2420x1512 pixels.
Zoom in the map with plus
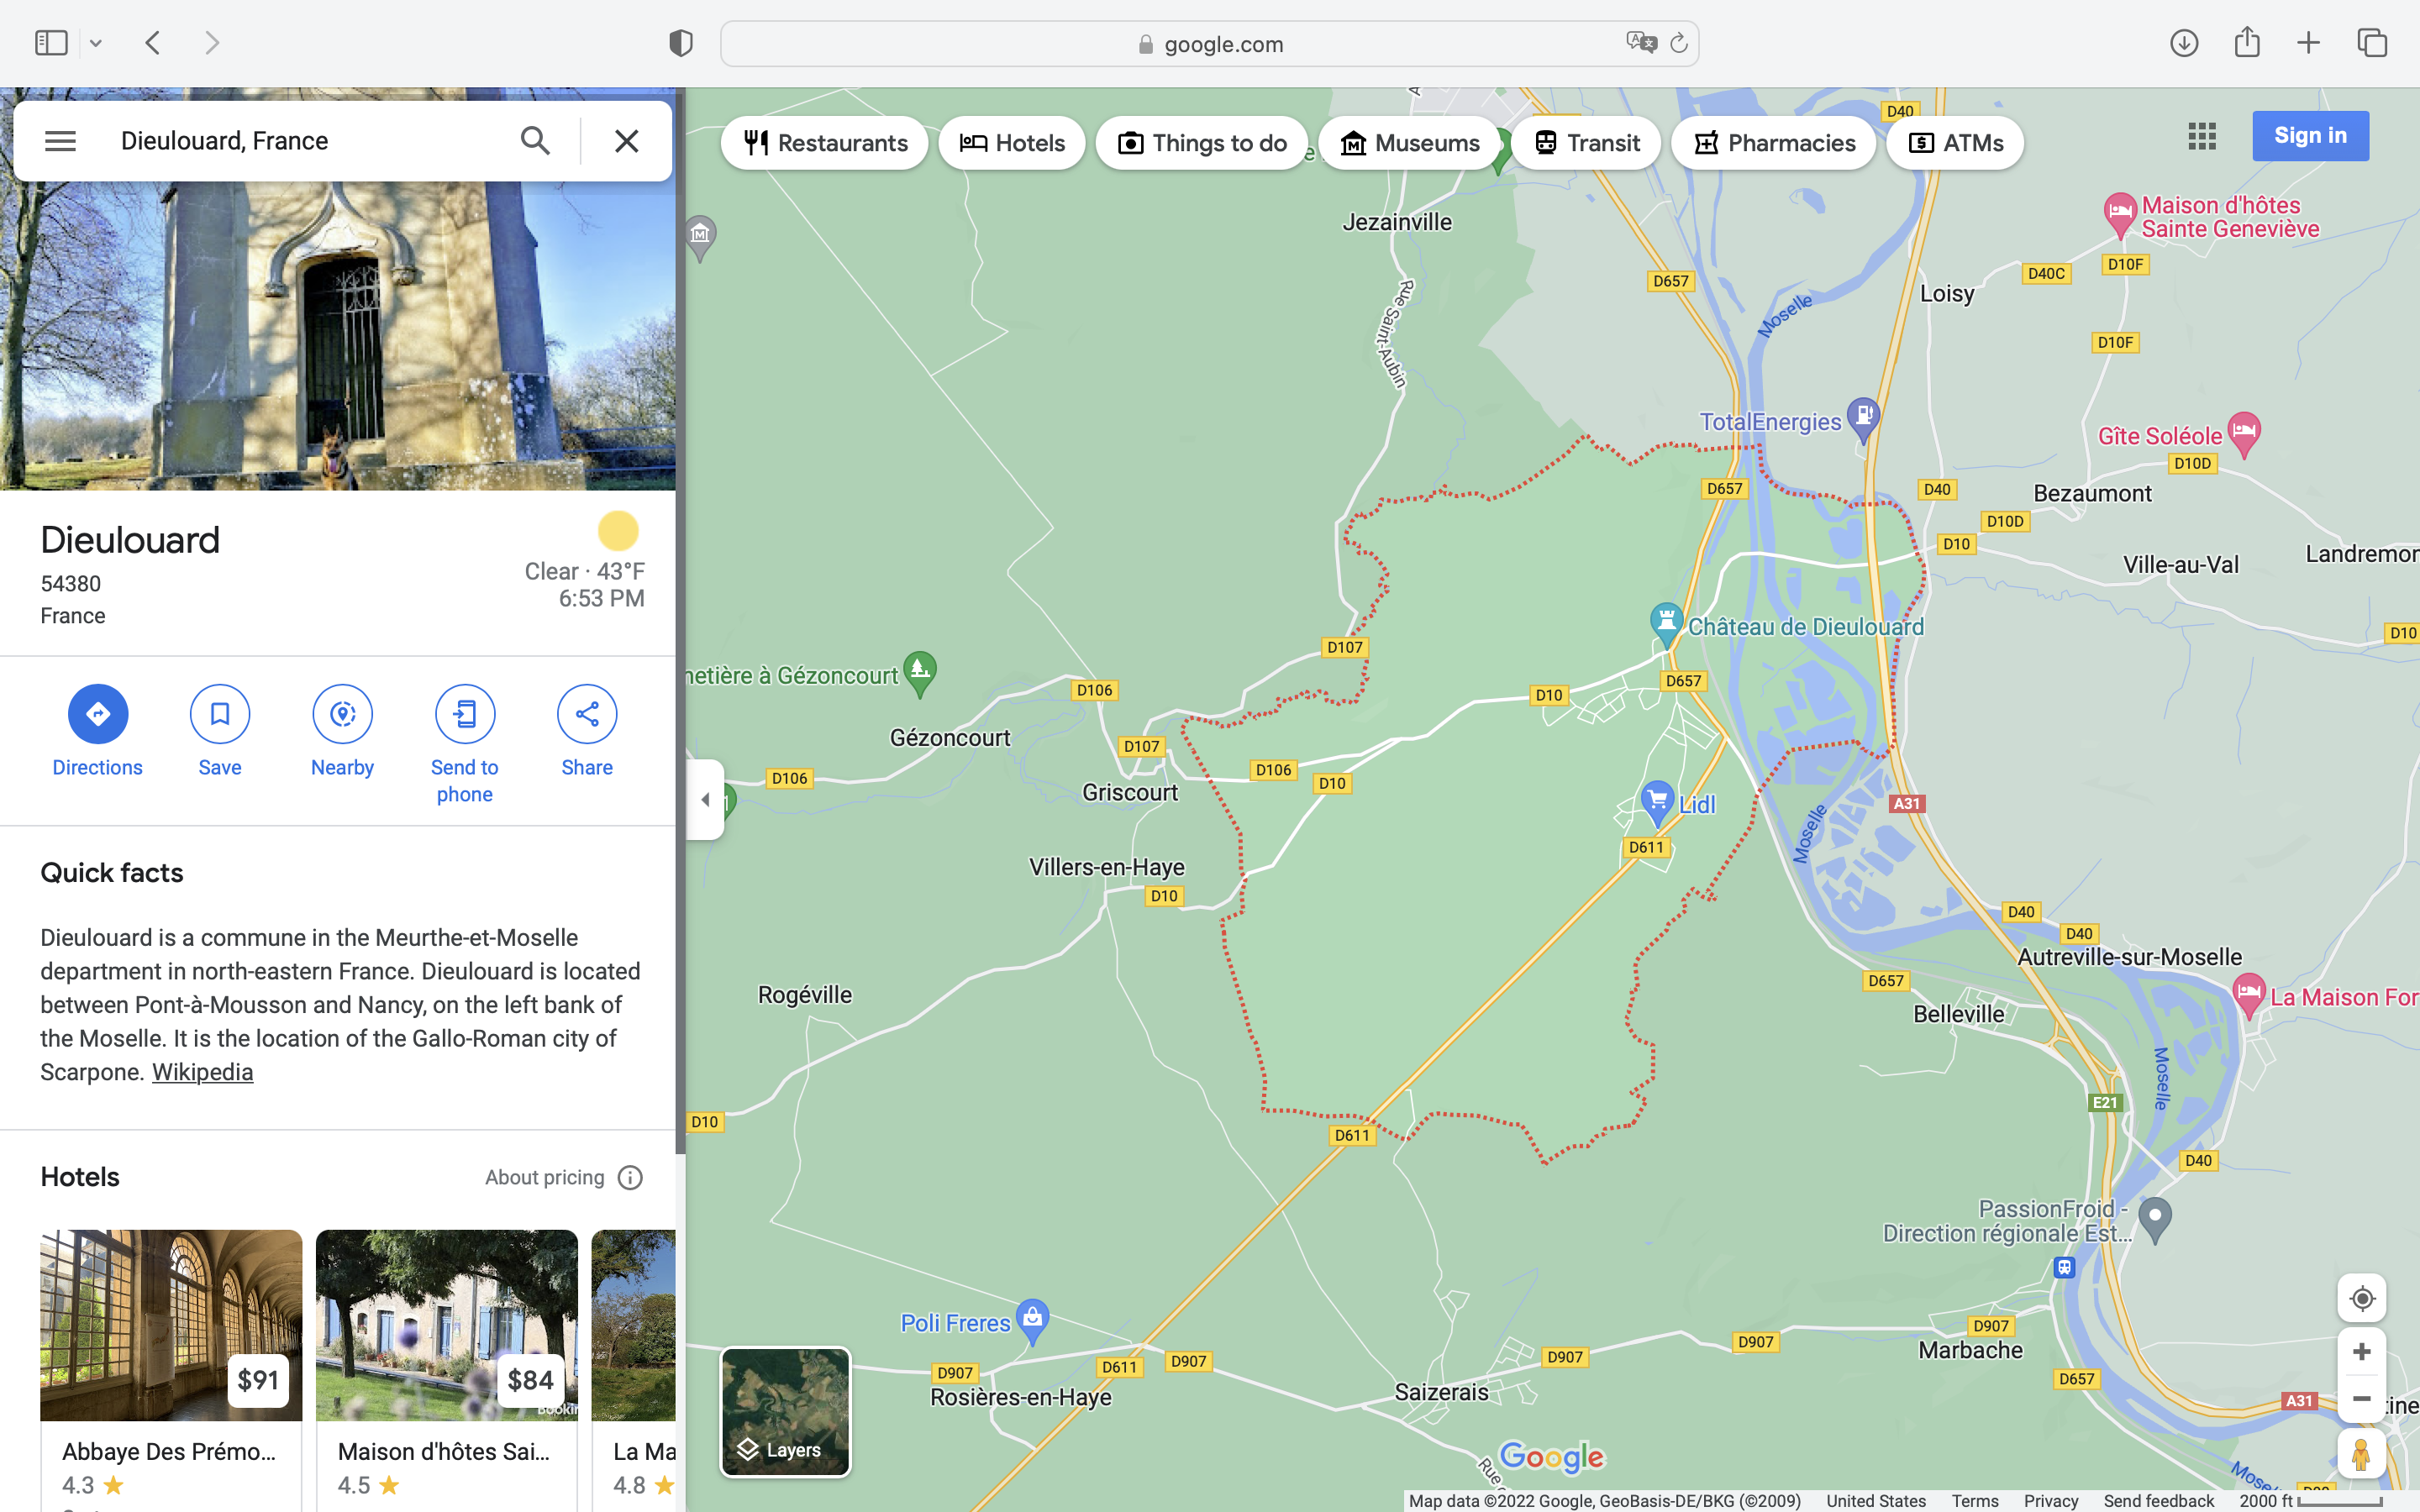coord(2361,1352)
